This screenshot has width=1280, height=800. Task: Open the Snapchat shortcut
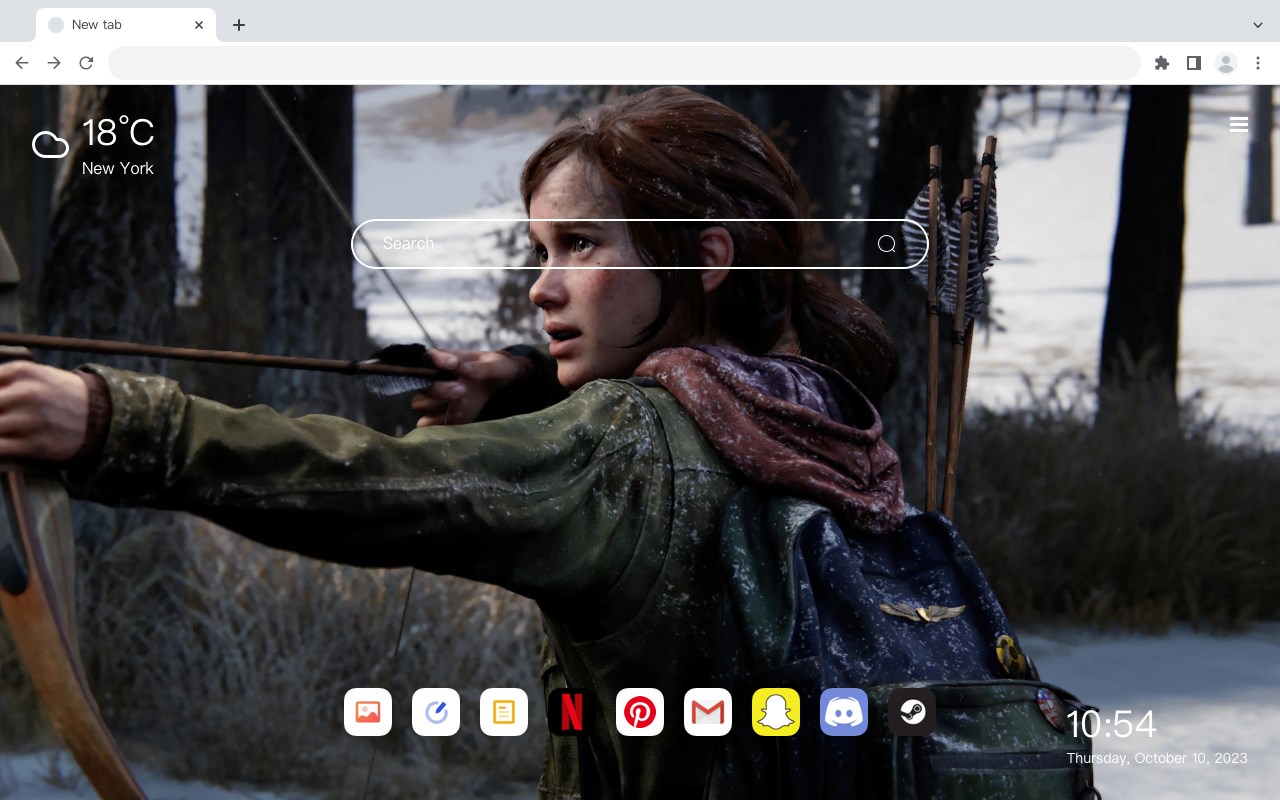point(776,712)
